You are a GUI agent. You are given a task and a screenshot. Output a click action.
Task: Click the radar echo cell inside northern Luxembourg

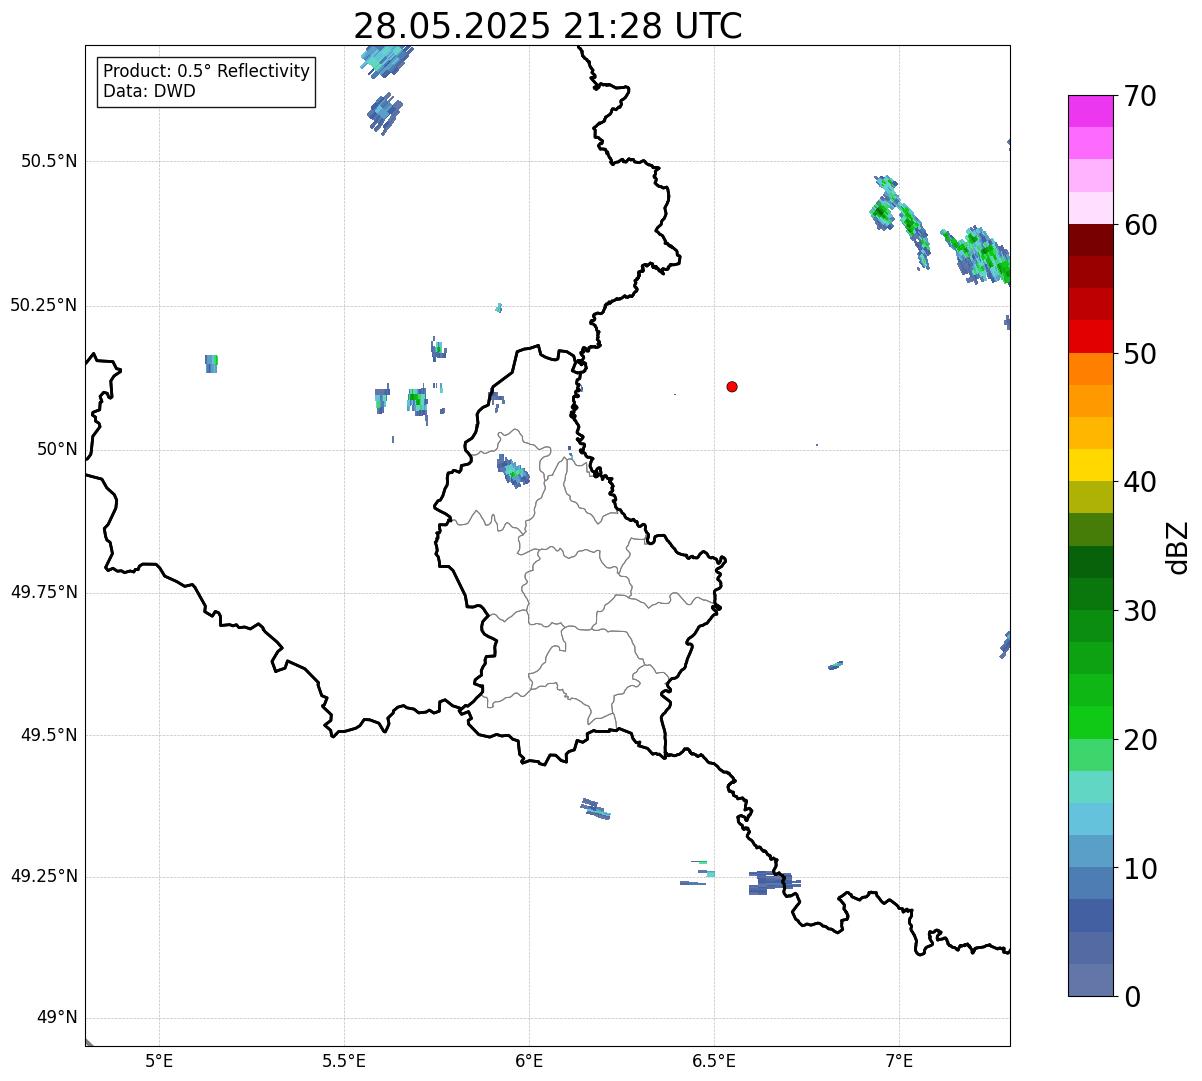tap(513, 471)
